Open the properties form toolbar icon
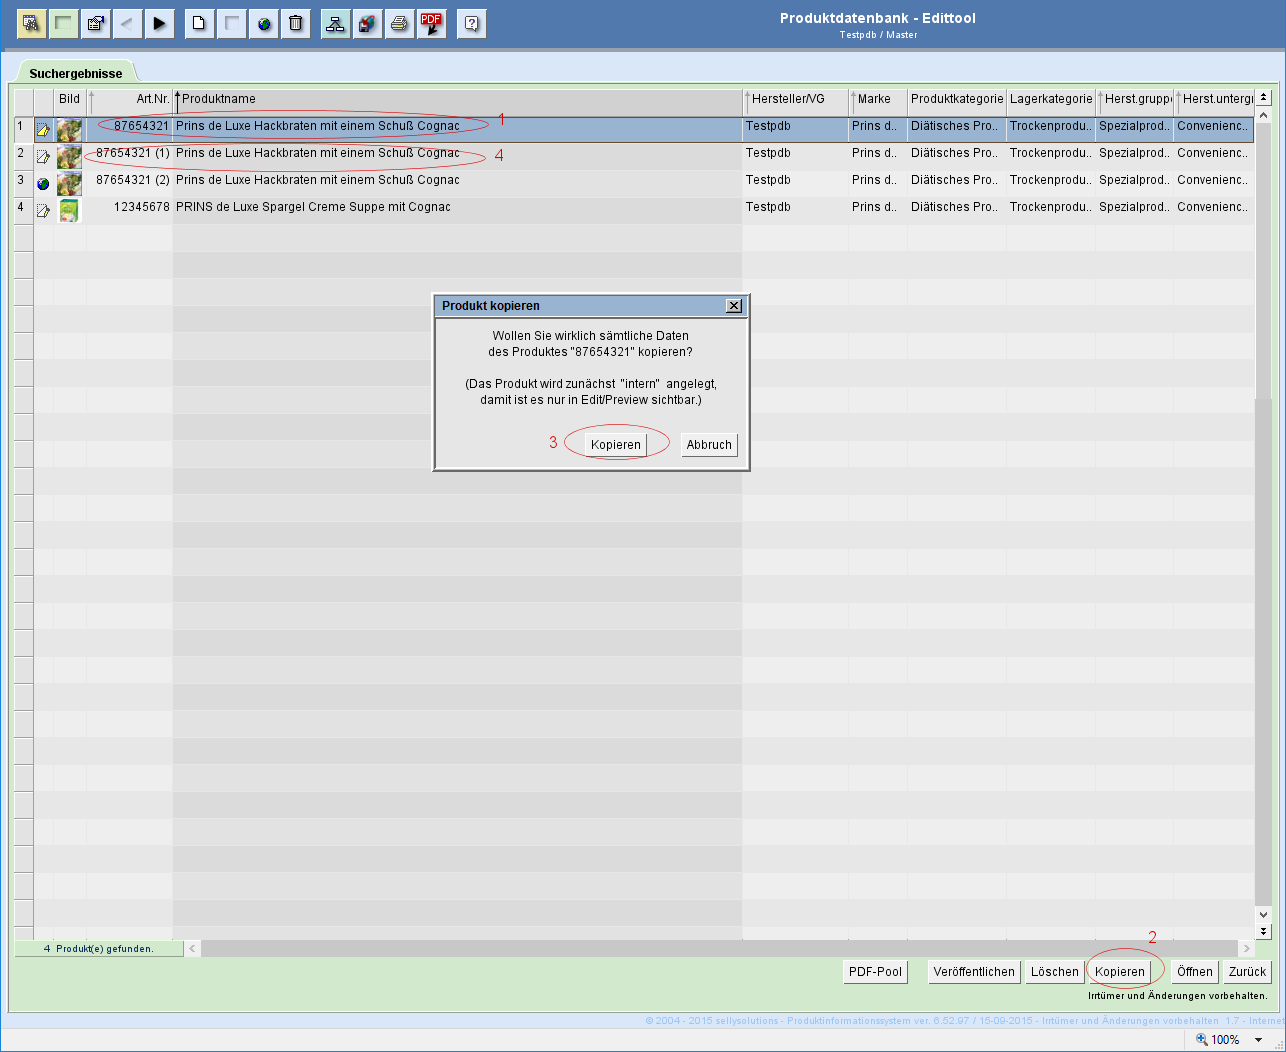The width and height of the screenshot is (1286, 1052). click(96, 23)
